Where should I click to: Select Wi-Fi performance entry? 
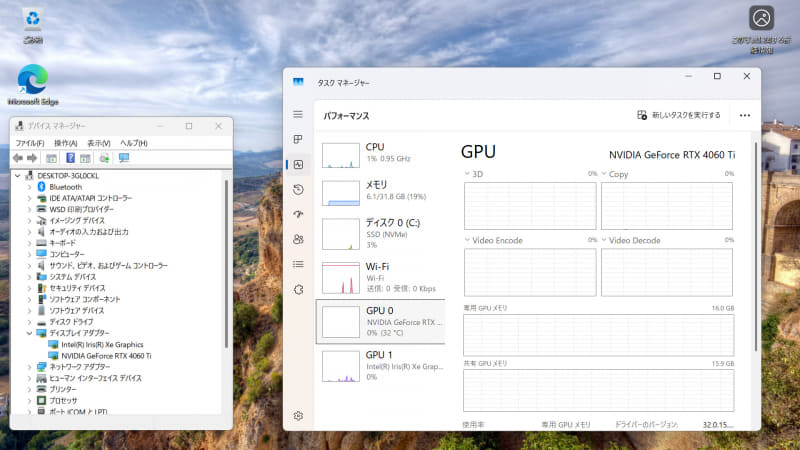[381, 277]
